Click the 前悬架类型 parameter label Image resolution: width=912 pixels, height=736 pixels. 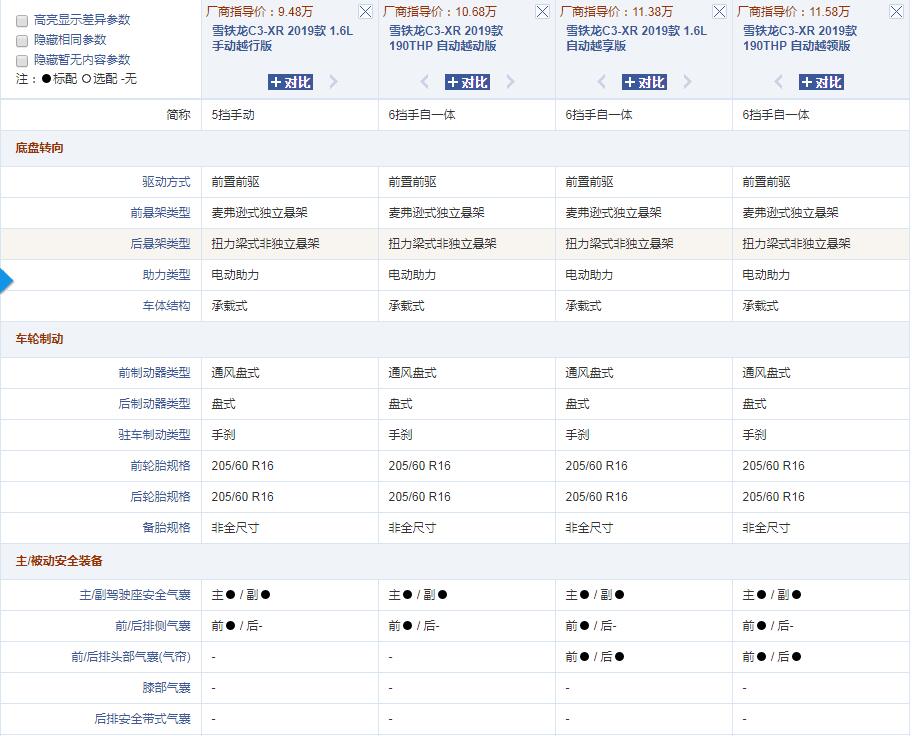161,213
